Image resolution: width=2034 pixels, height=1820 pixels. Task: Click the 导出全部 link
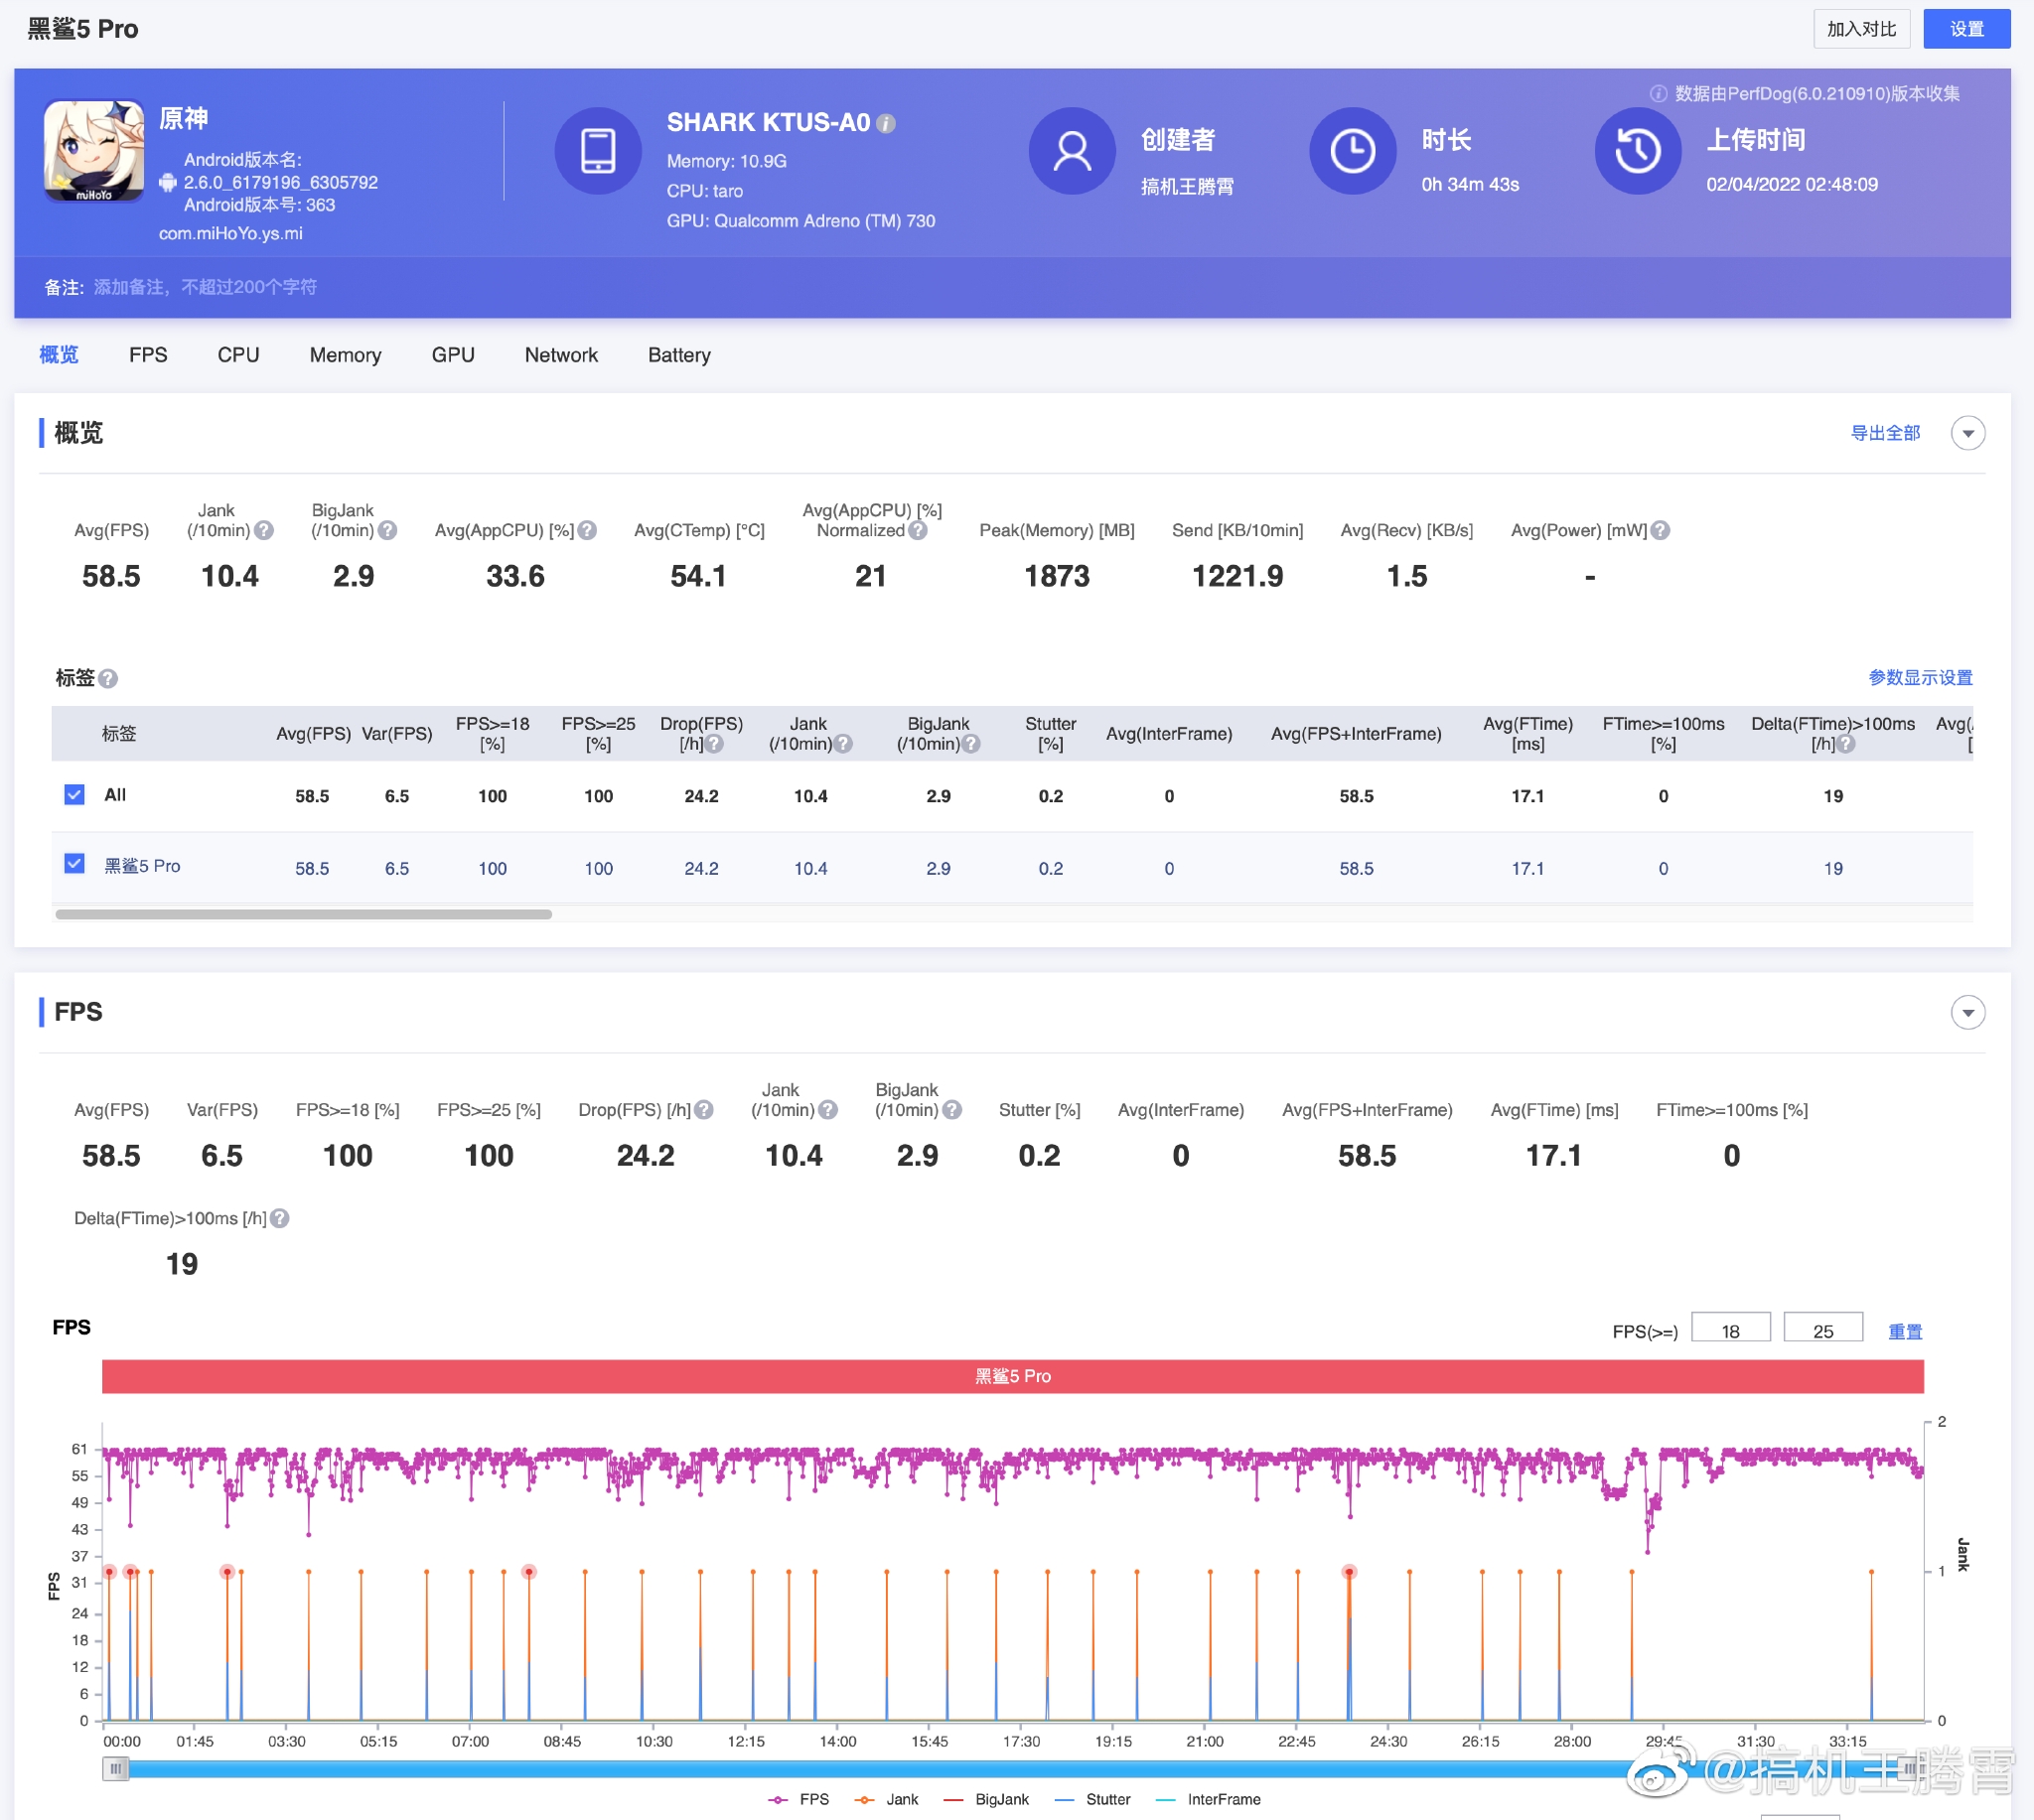[x=1884, y=433]
